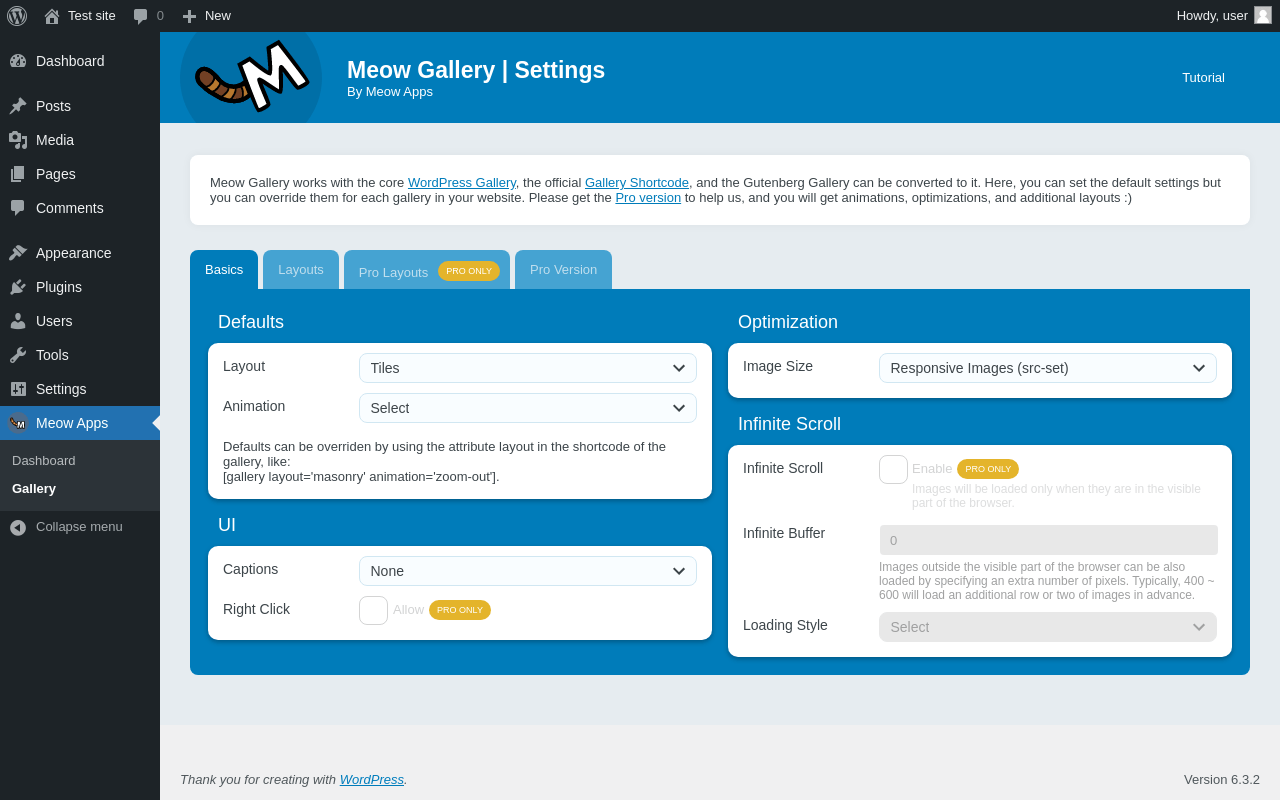Enable the Infinite Scroll checkbox
Screen dimensions: 1280x800
tap(893, 469)
